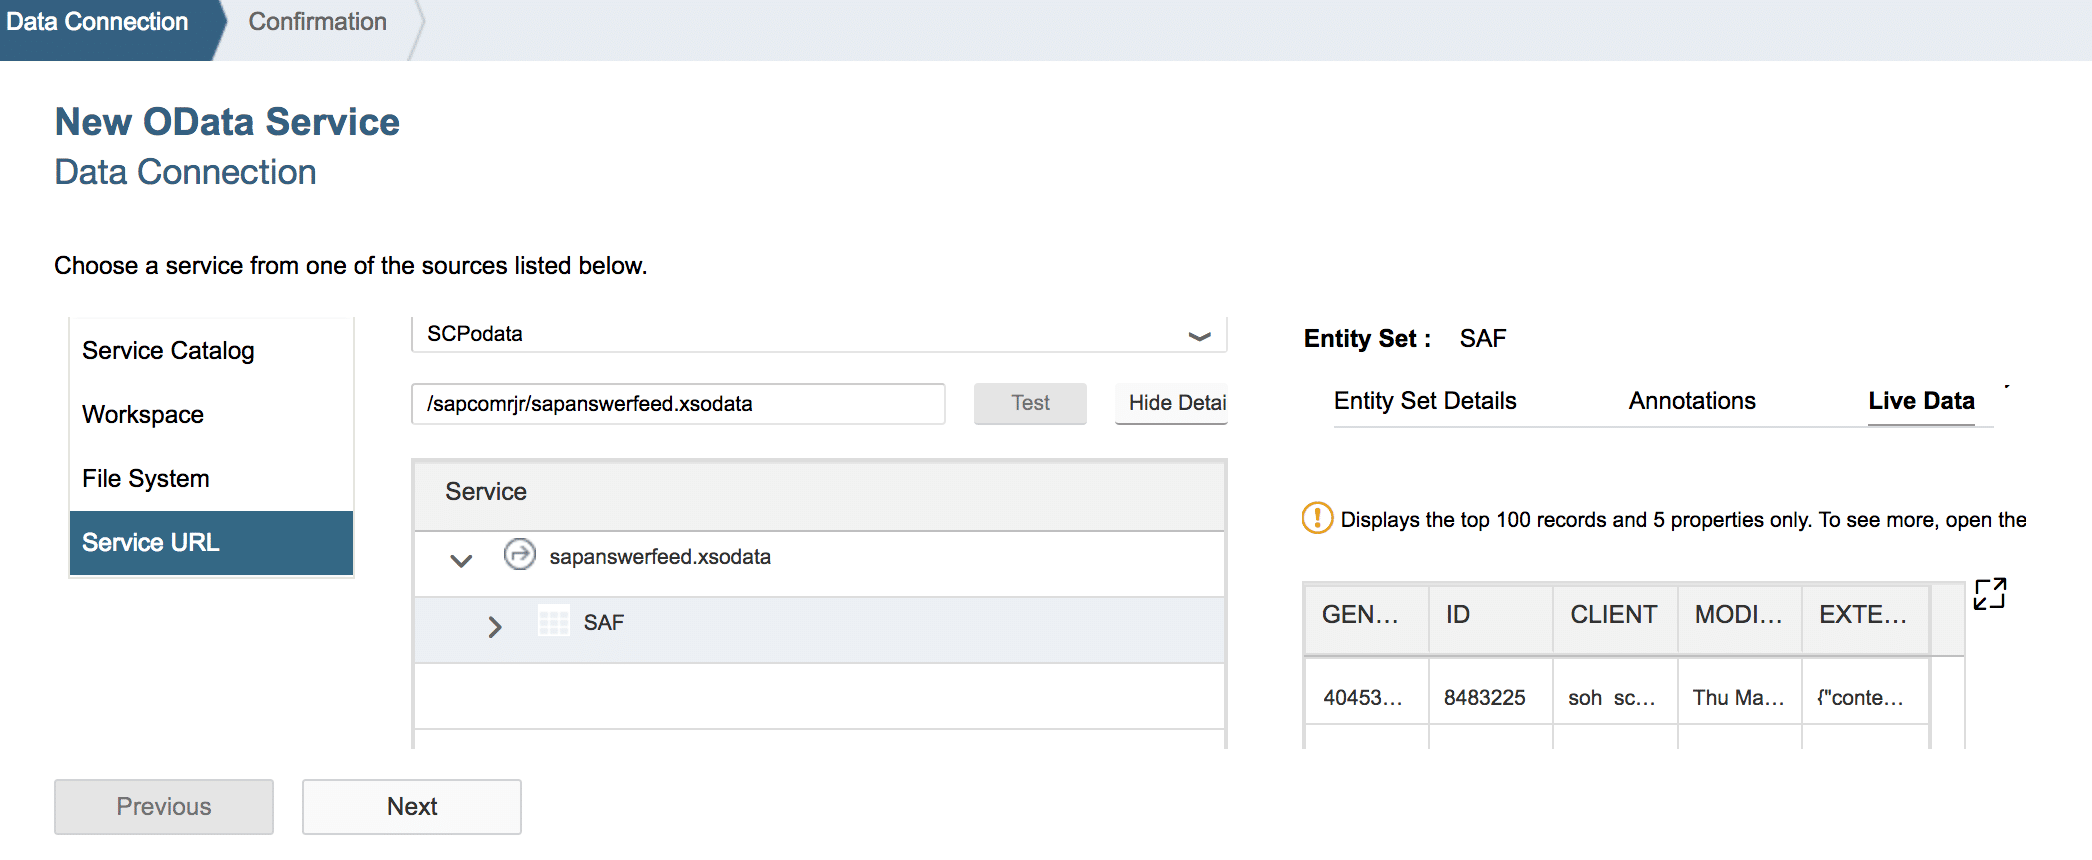Click the service icon next to sapanswerfeed.xsodata
Image resolution: width=2092 pixels, height=860 pixels.
(x=519, y=554)
